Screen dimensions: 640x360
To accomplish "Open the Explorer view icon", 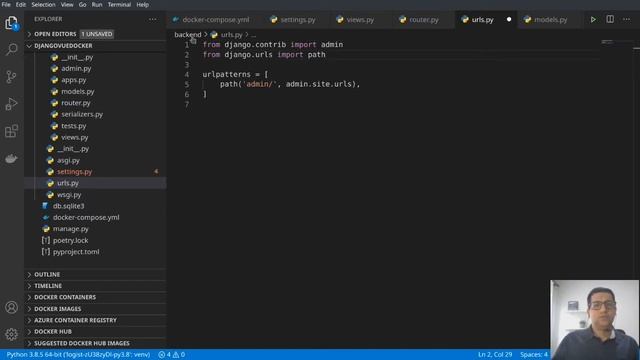I will [11, 23].
